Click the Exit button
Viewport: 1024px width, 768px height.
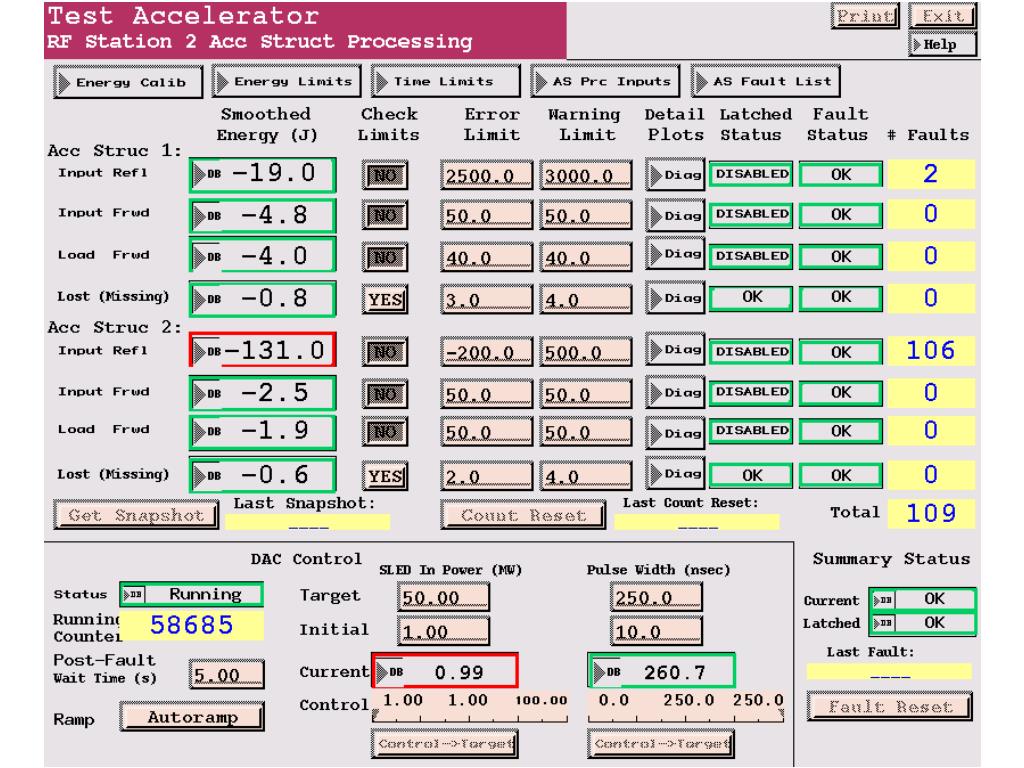tap(942, 16)
